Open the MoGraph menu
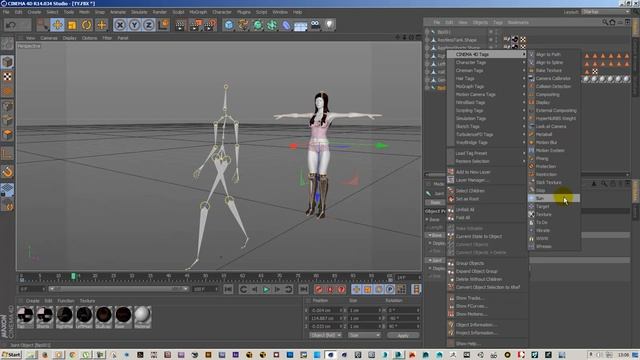 [198, 12]
